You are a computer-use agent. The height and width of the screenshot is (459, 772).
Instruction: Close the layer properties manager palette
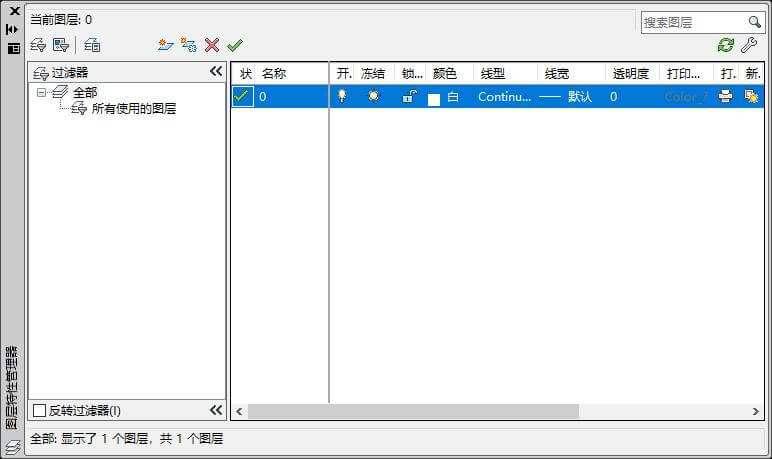pos(14,11)
